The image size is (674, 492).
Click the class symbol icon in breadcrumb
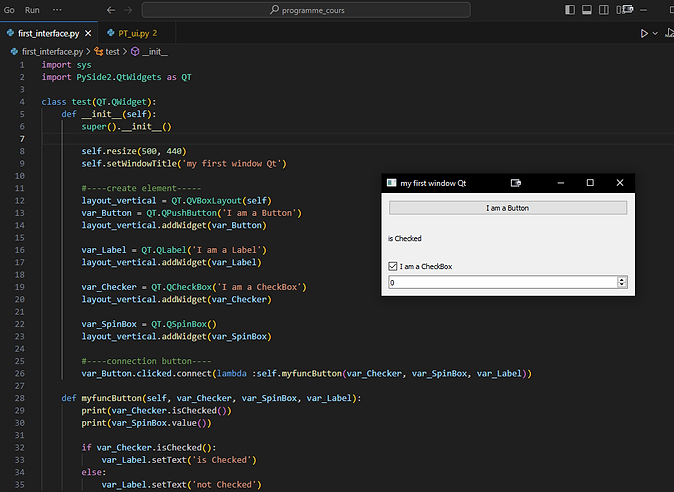[x=99, y=52]
